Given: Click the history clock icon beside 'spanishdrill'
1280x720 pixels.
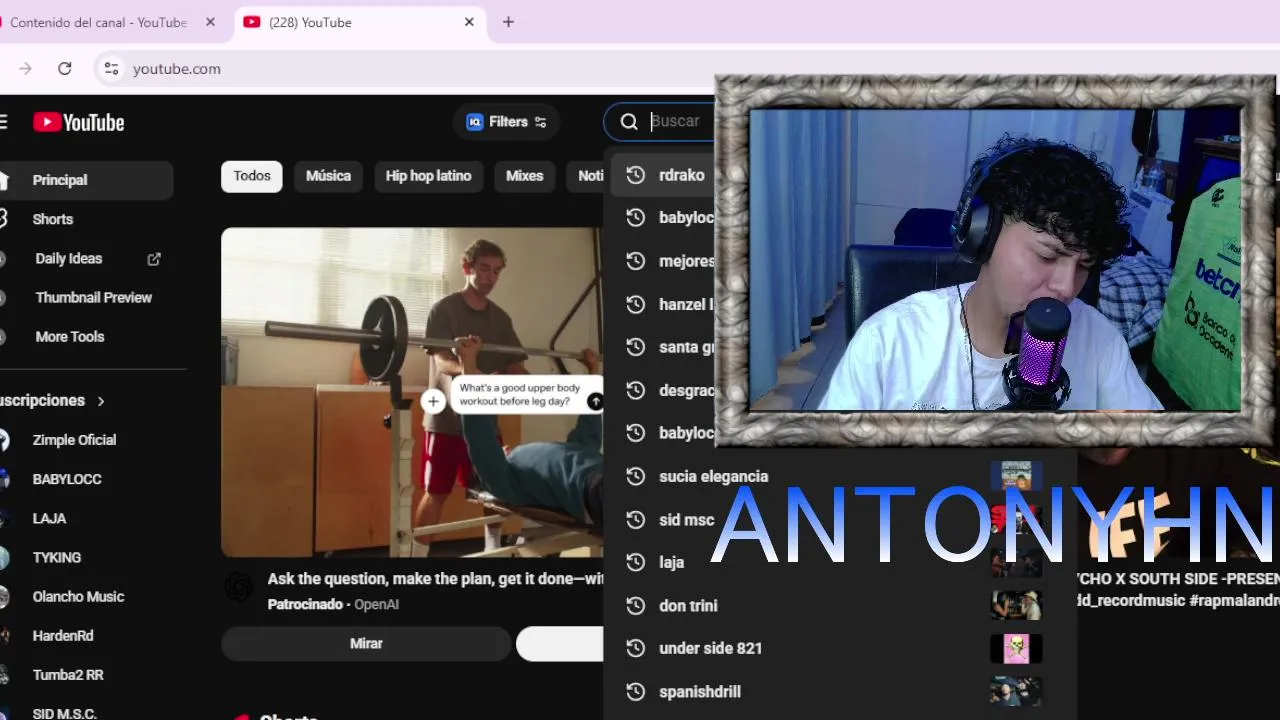Looking at the screenshot, I should [635, 692].
